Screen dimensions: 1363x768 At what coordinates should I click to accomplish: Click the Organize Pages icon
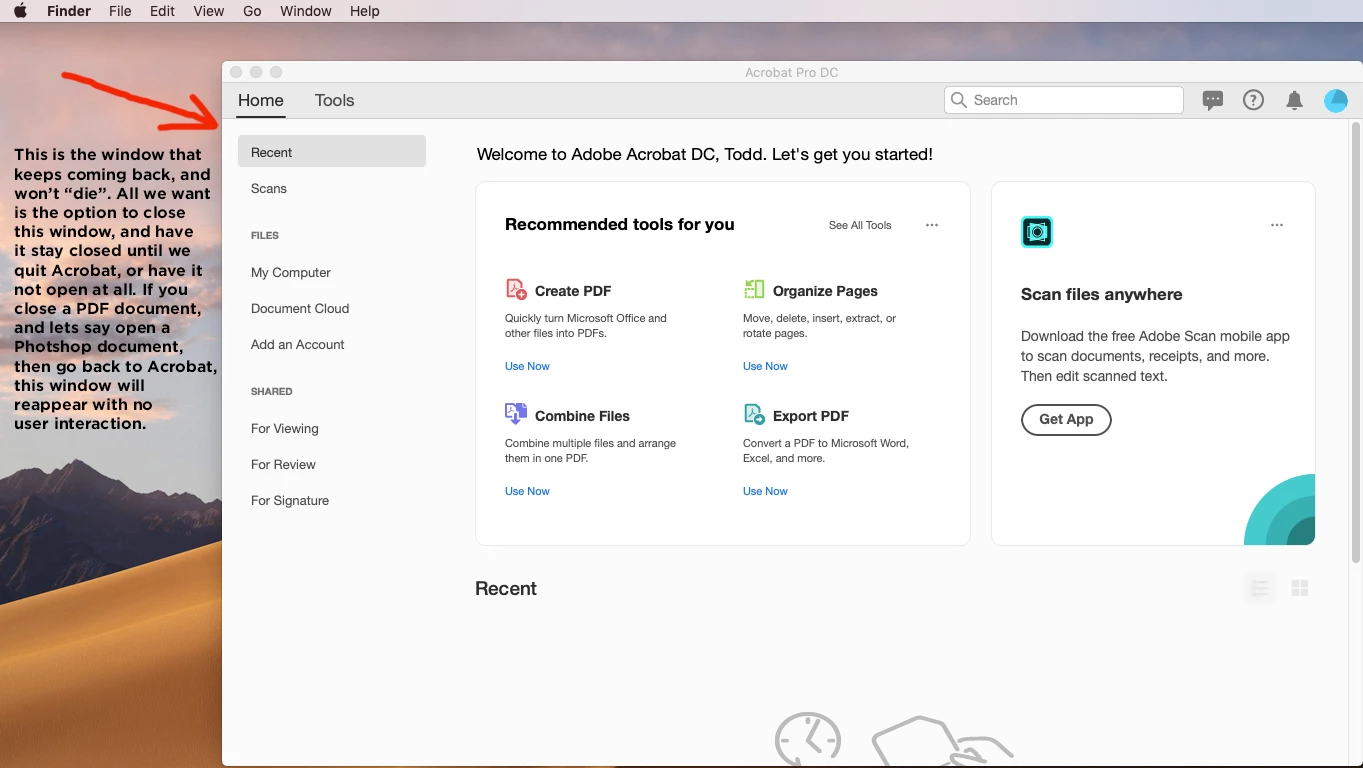click(754, 290)
